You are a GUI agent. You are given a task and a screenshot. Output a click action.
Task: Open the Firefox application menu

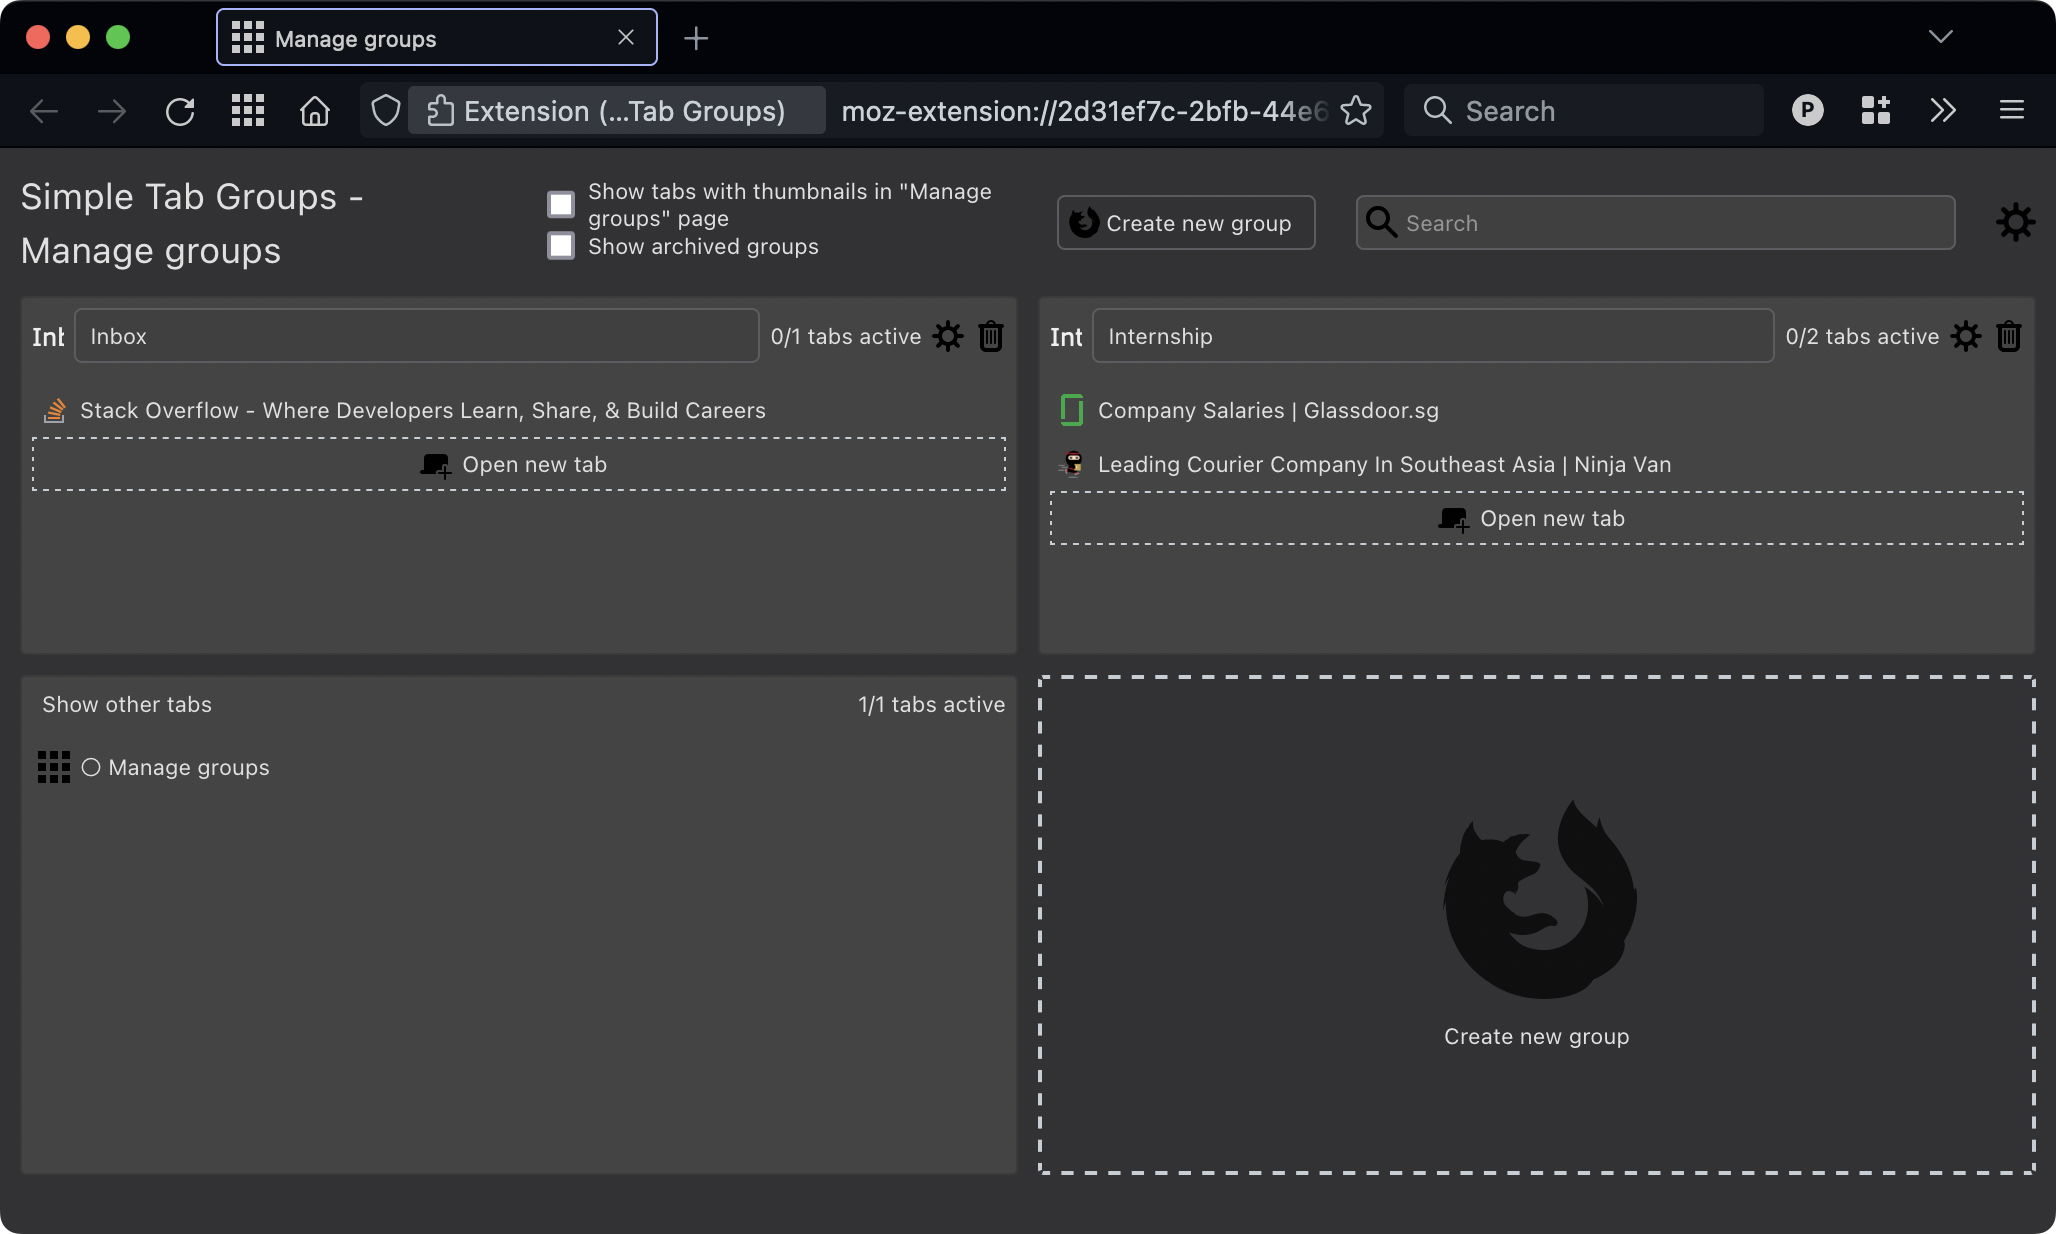pos(2011,111)
